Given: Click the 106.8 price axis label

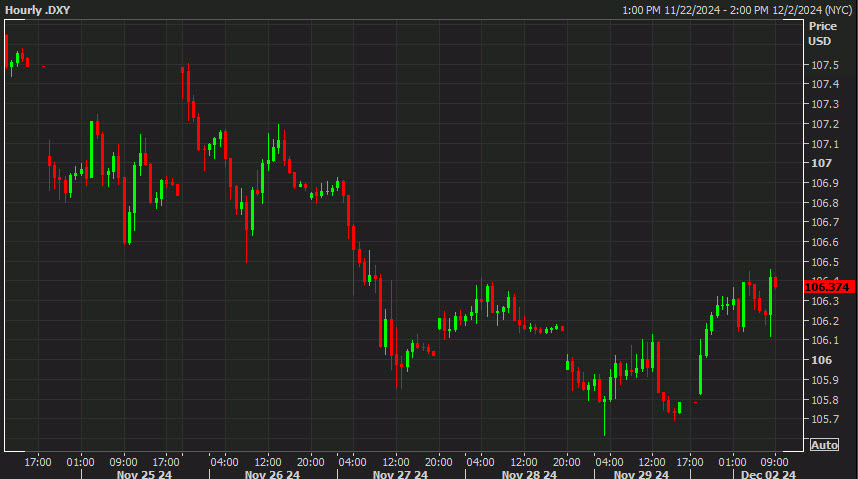Looking at the screenshot, I should tap(825, 203).
